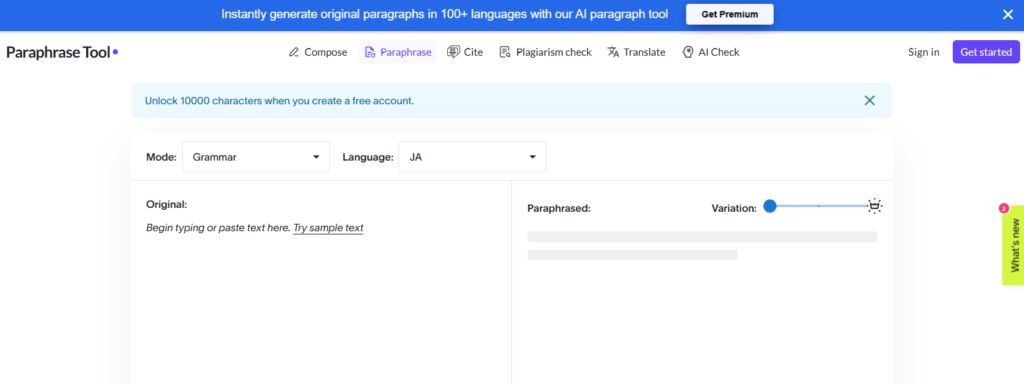Viewport: 1024px width, 384px height.
Task: Click the Variation slider handle
Action: (x=770, y=206)
